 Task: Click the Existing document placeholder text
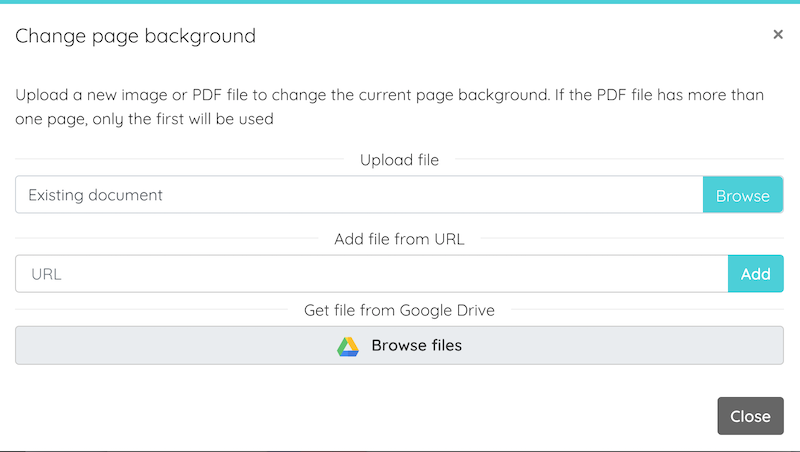[95, 195]
